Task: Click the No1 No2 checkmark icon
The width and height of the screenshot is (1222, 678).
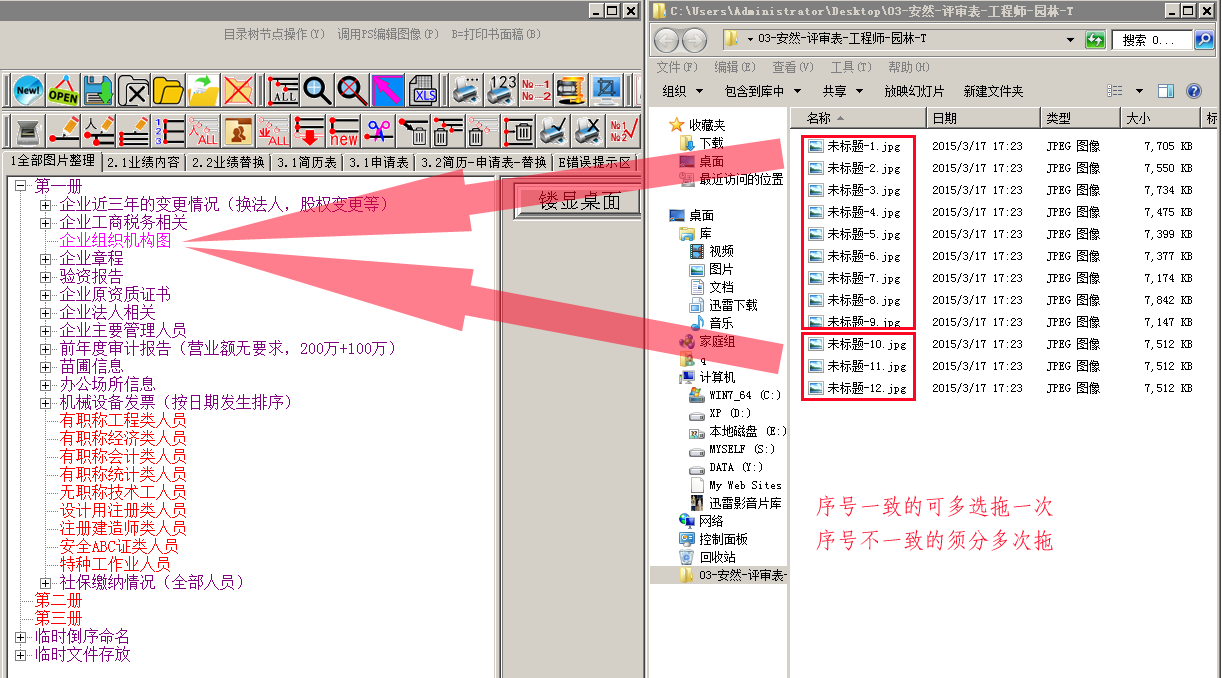Action: 623,130
